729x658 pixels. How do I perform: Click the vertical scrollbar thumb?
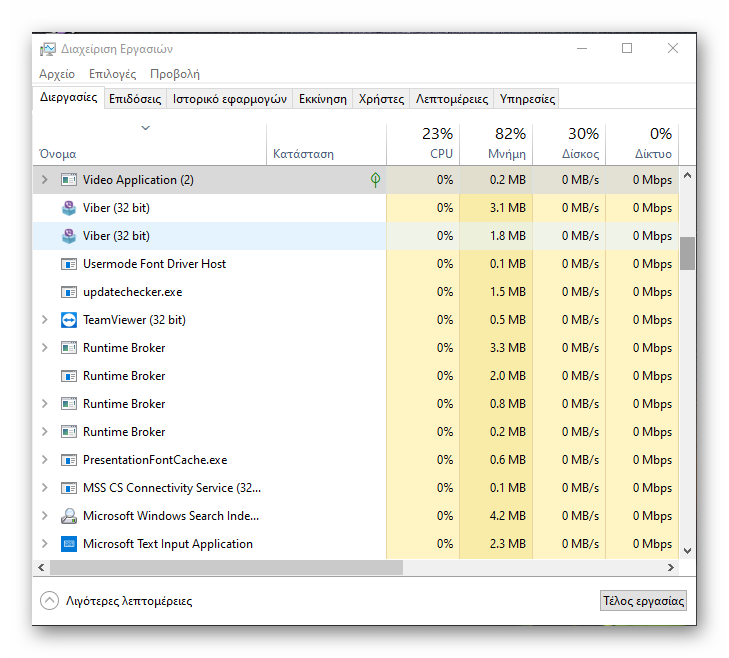point(687,253)
